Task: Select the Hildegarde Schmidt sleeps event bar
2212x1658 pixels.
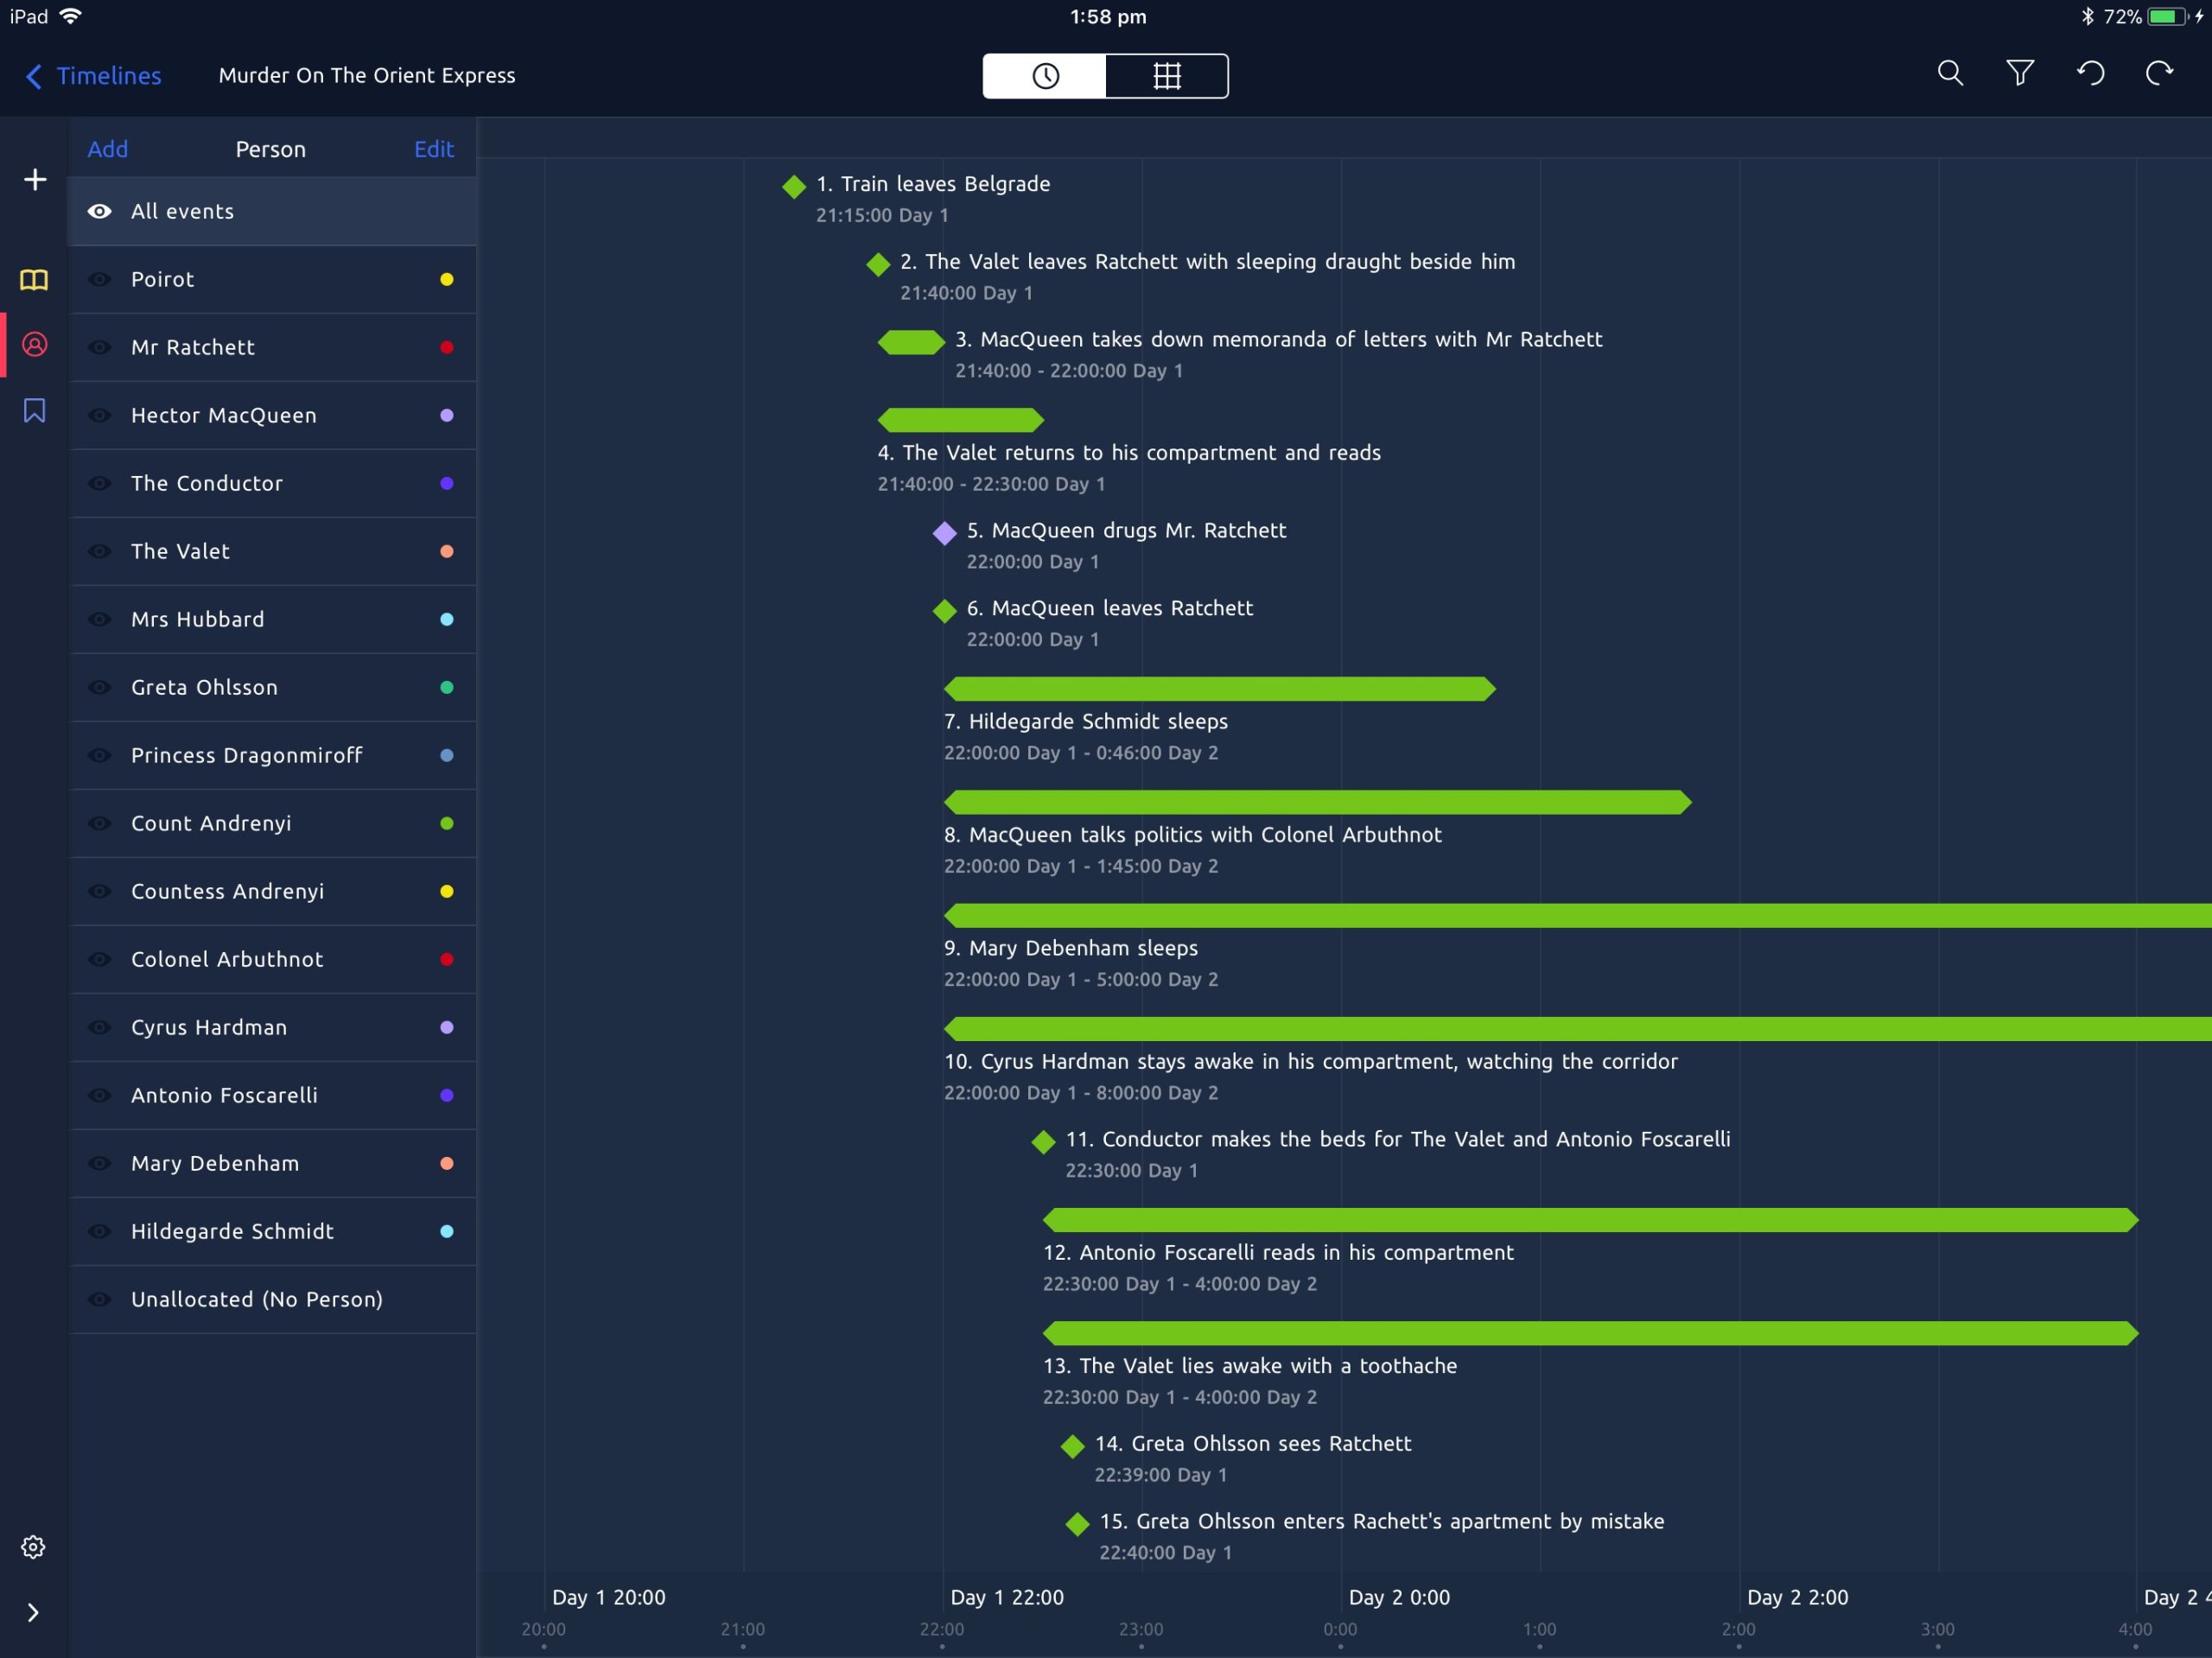Action: [x=1219, y=689]
